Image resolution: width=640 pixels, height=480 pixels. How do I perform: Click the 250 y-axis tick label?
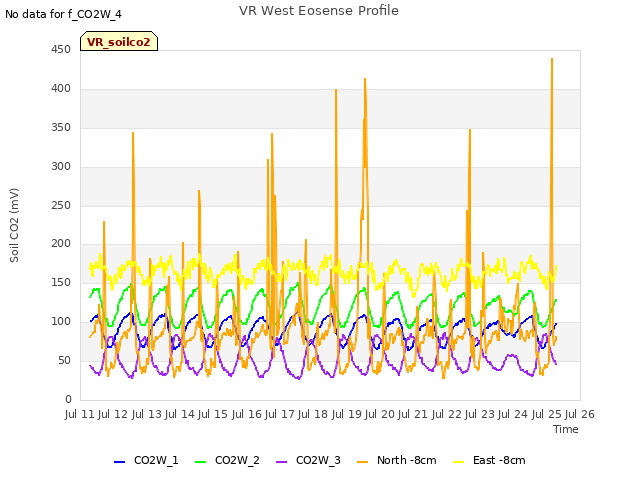pyautogui.click(x=61, y=205)
